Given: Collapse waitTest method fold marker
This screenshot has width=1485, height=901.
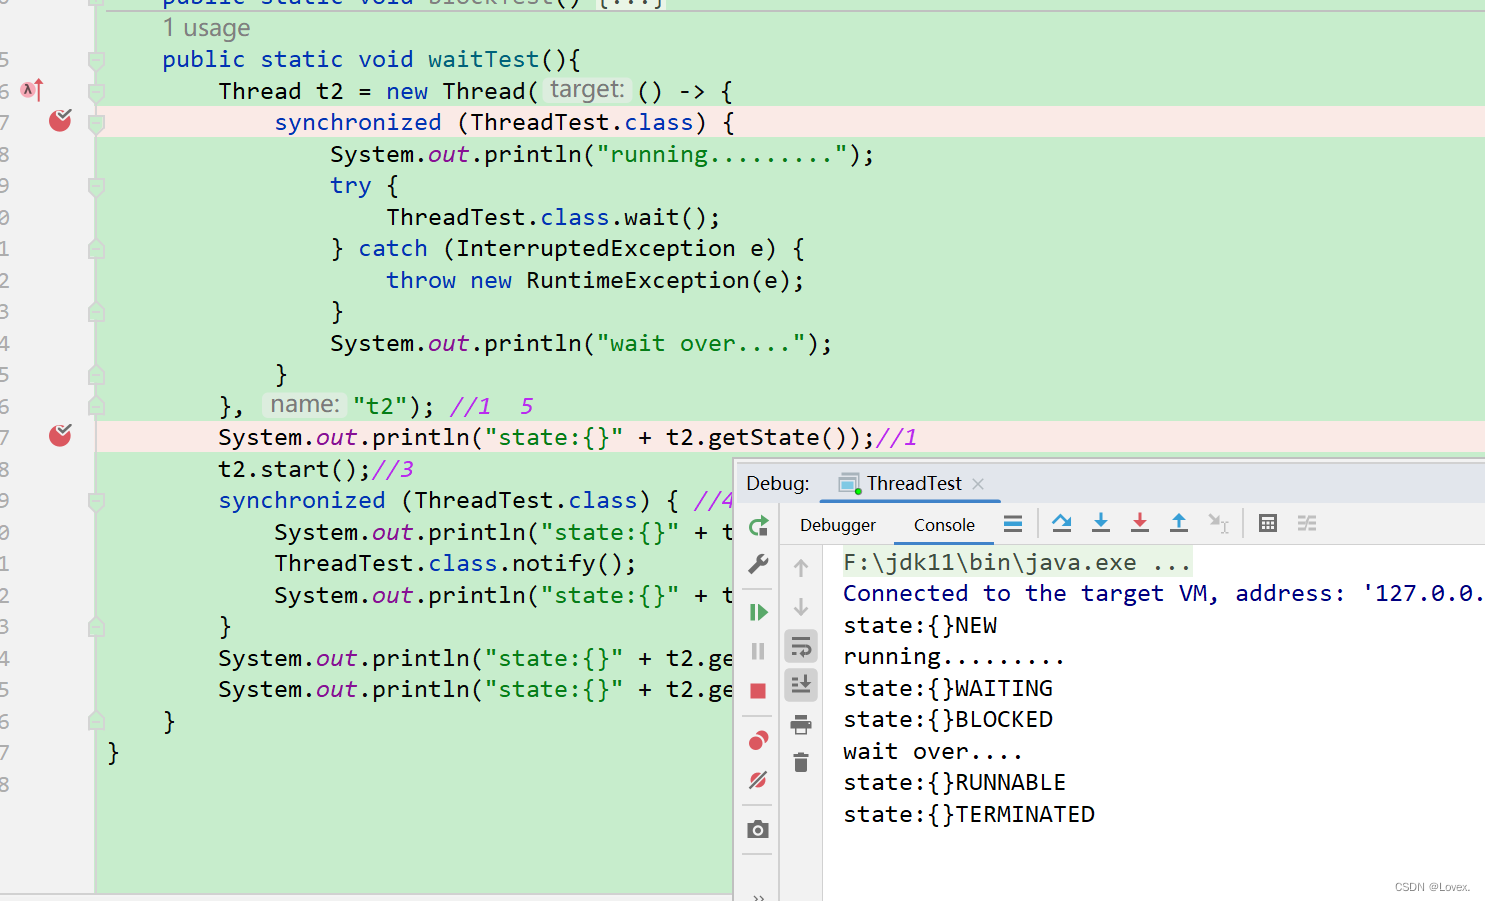Looking at the screenshot, I should point(96,61).
